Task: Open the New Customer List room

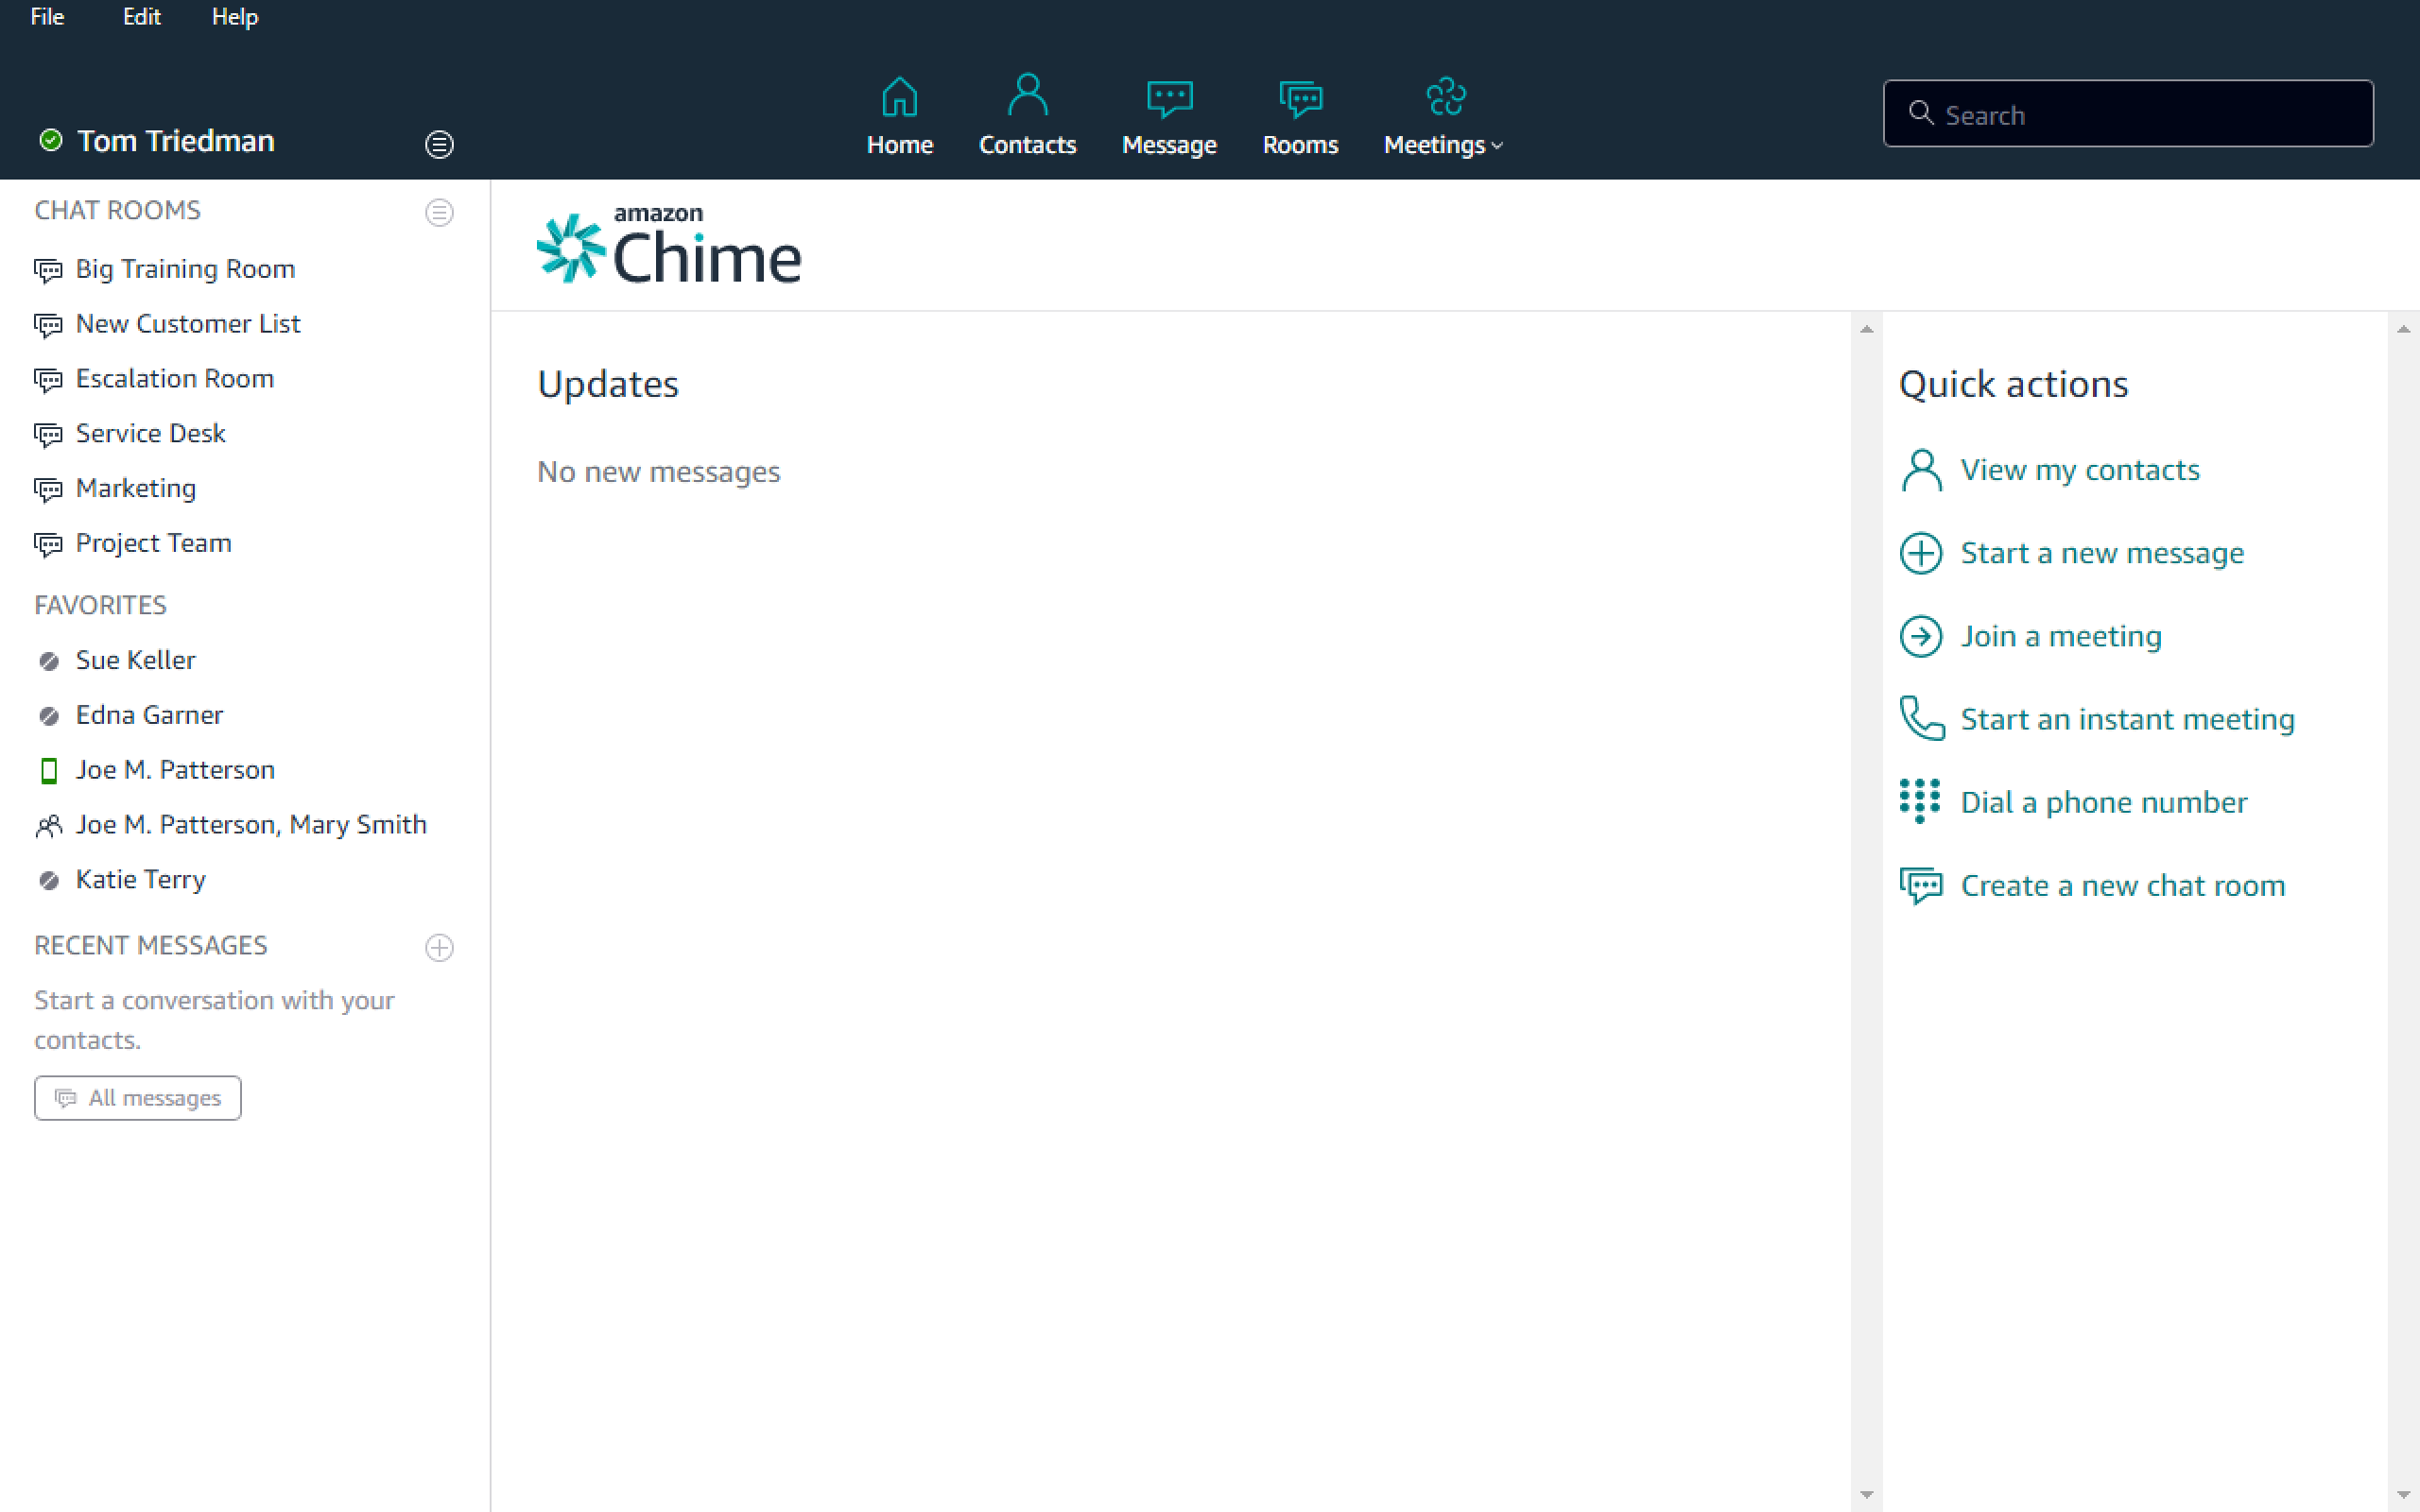Action: [x=188, y=324]
